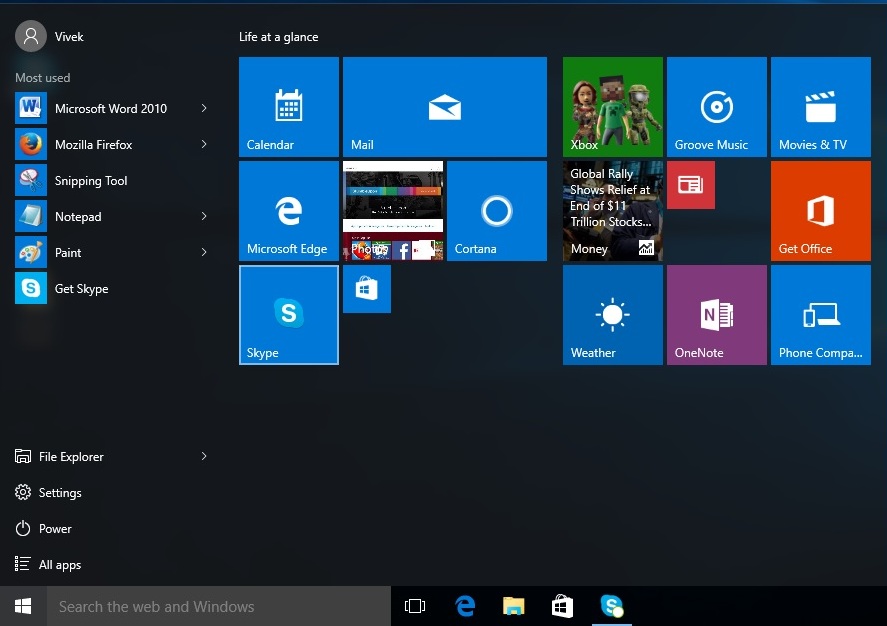Open the Cortana tile

[497, 211]
